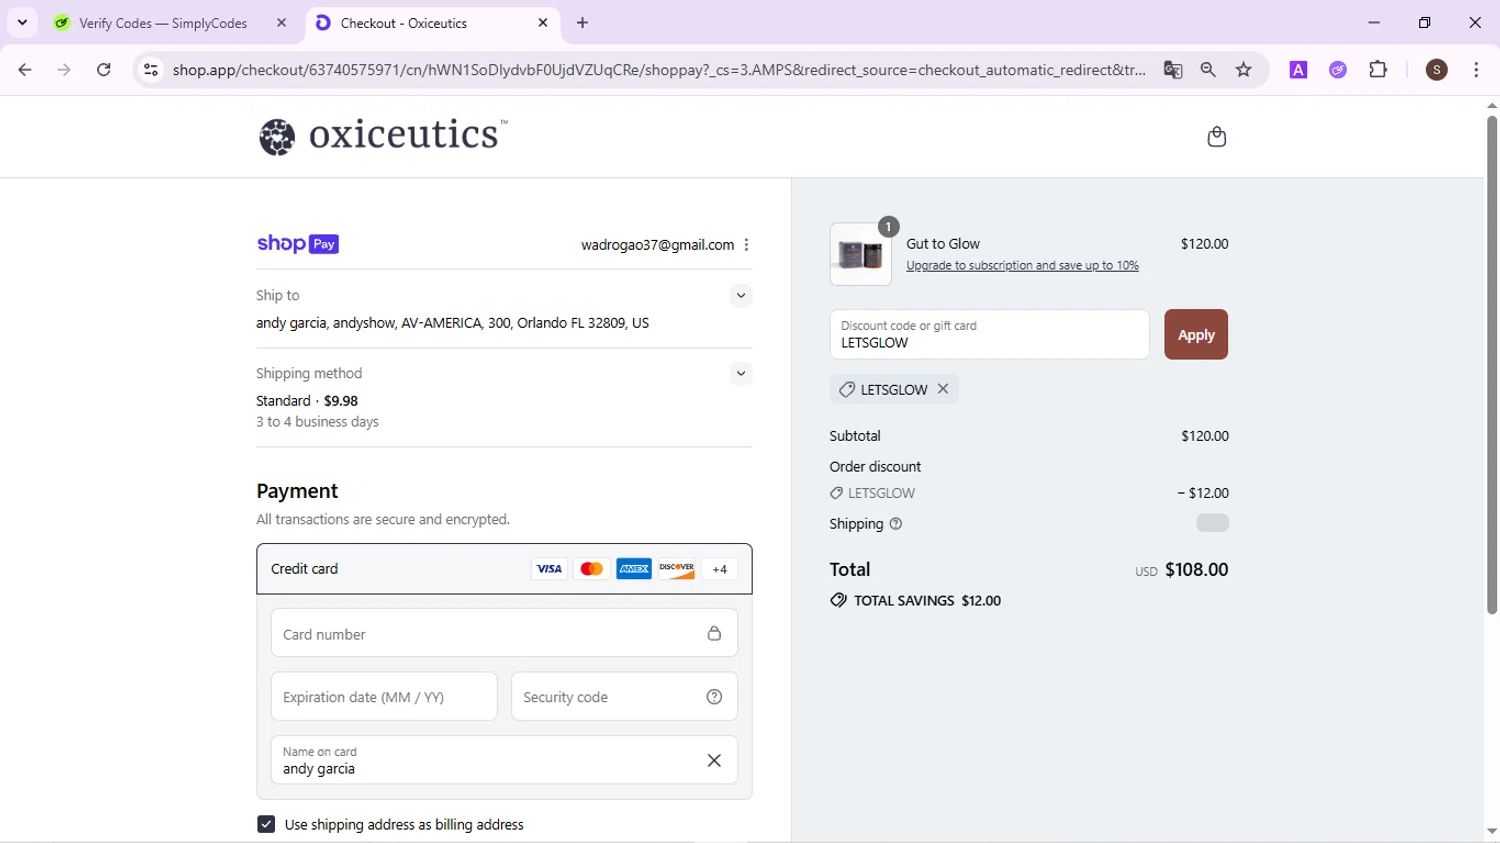Go back to the previous page
The height and width of the screenshot is (843, 1500).
(25, 70)
